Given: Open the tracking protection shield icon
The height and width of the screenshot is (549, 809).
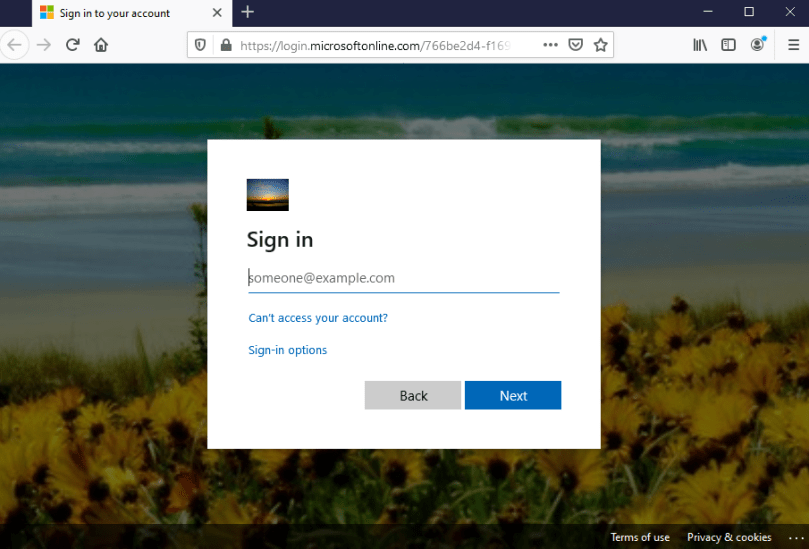Looking at the screenshot, I should (x=201, y=45).
